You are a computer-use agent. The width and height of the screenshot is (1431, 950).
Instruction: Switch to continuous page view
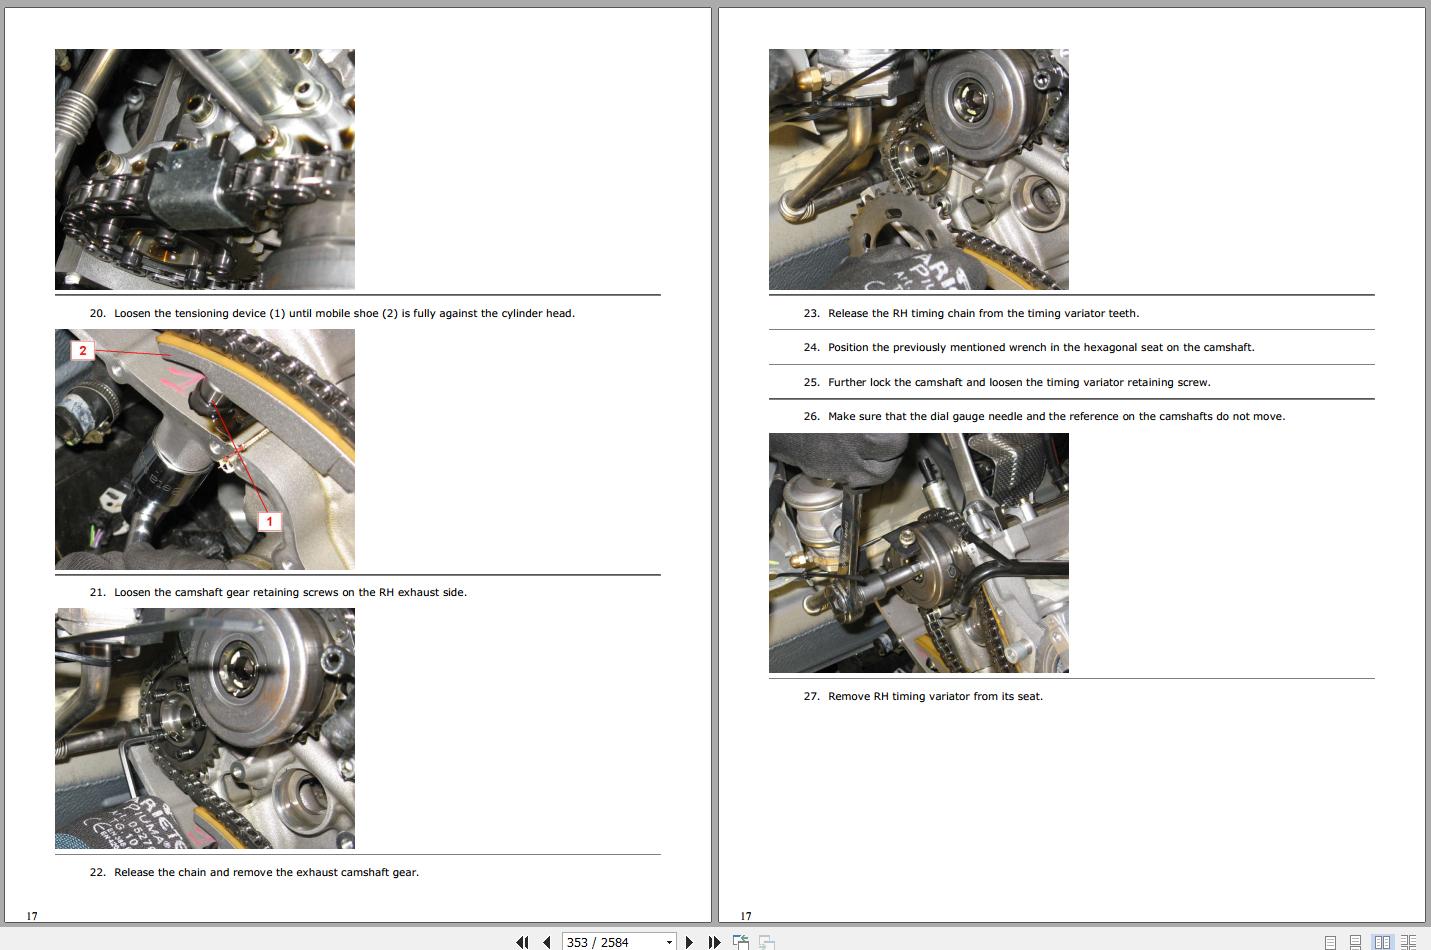[1355, 942]
